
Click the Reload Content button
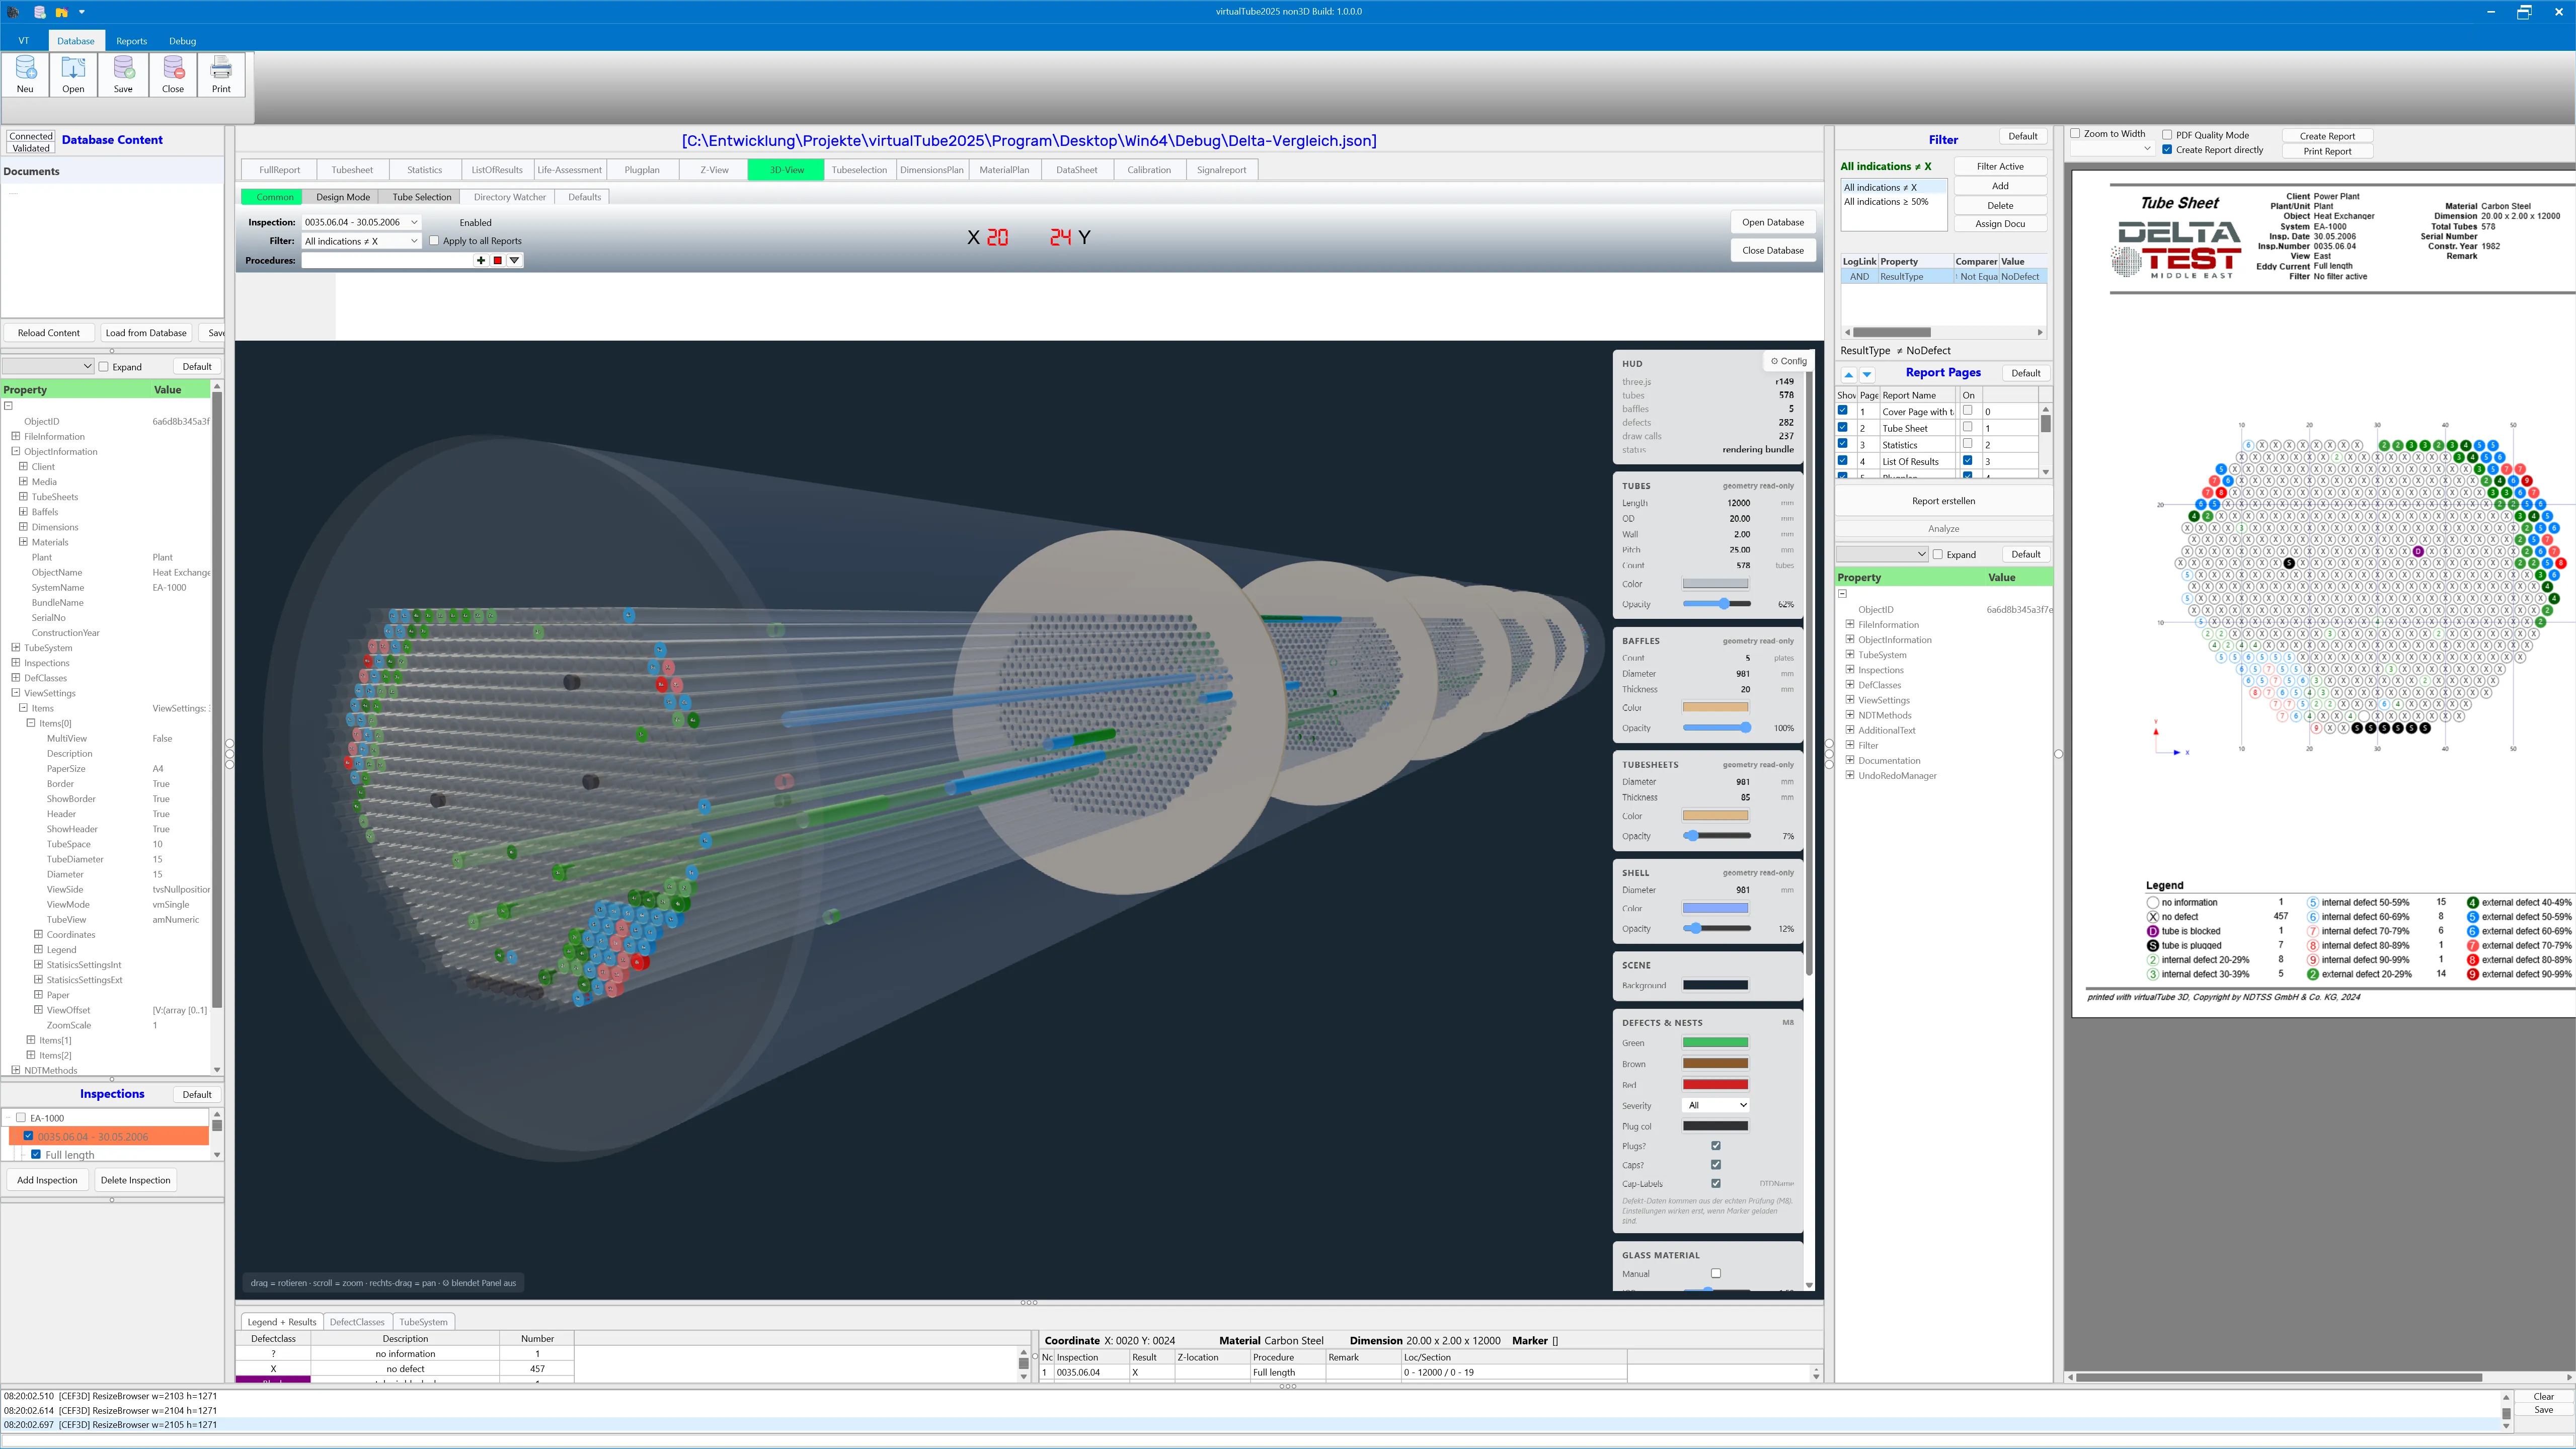pyautogui.click(x=49, y=333)
